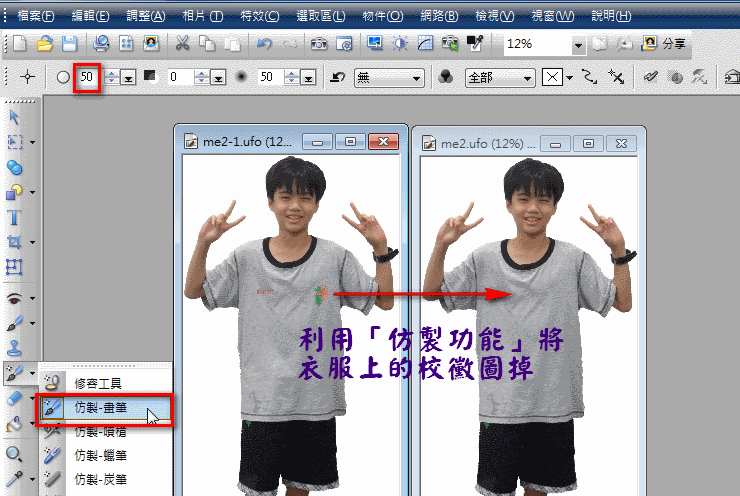Viewport: 740px width, 496px height.
Task: Select the Crop tool
Action: click(14, 242)
